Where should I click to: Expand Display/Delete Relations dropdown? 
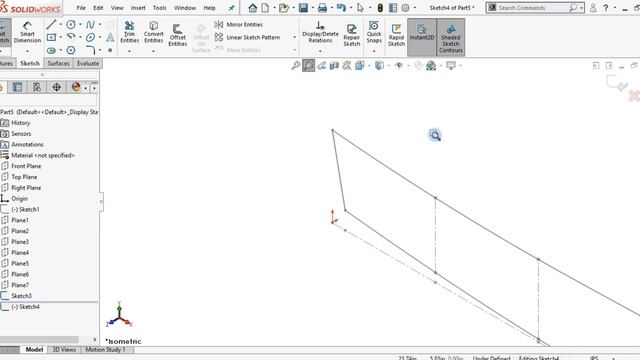point(320,51)
